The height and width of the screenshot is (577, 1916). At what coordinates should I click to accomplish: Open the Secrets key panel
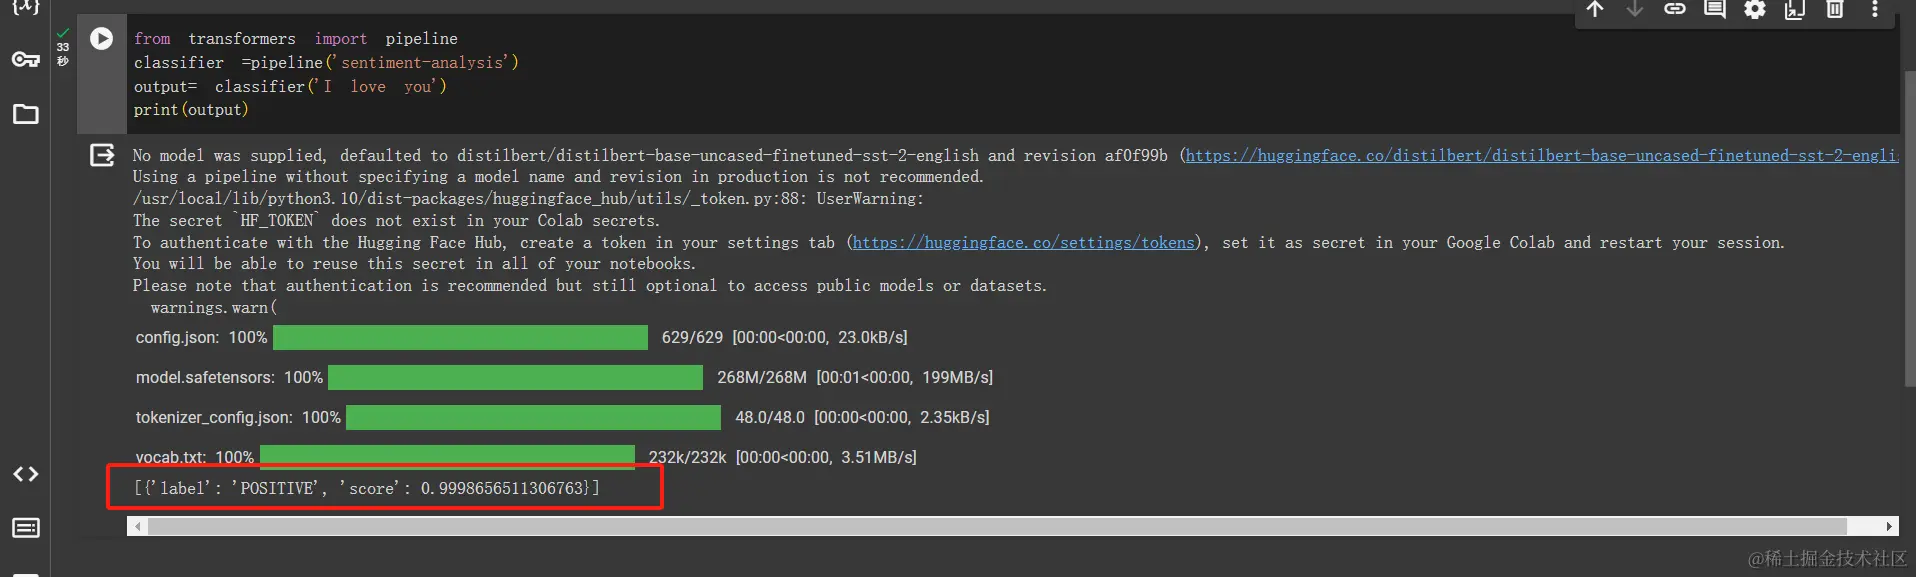(26, 60)
